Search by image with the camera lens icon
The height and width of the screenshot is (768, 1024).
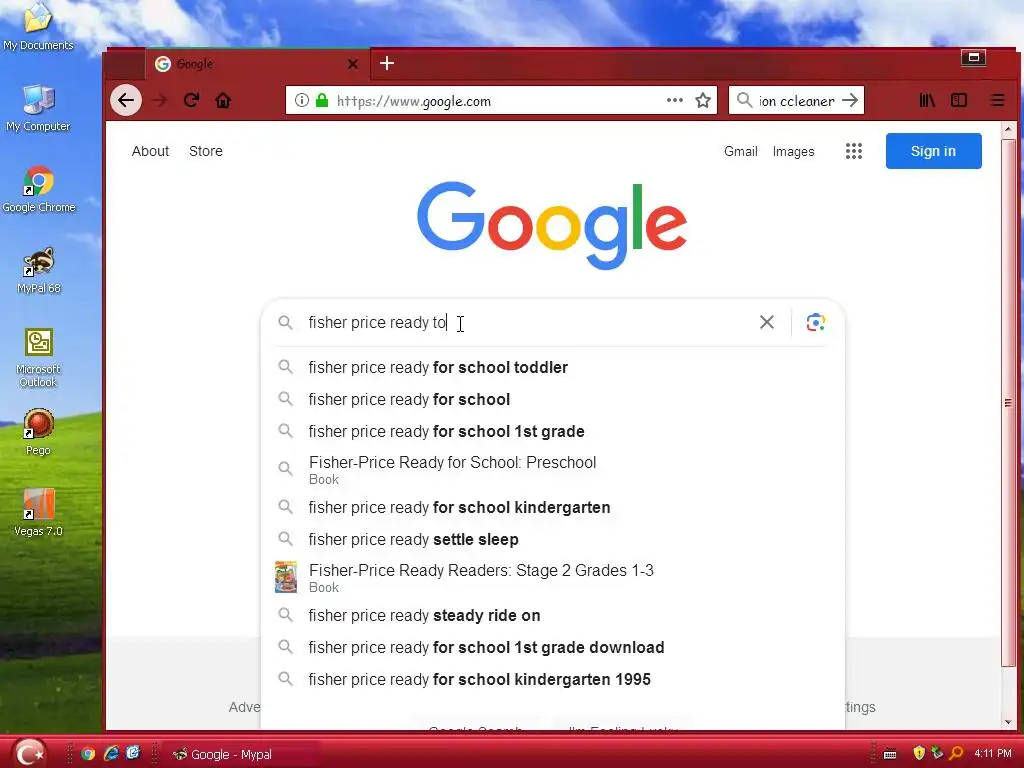point(815,322)
